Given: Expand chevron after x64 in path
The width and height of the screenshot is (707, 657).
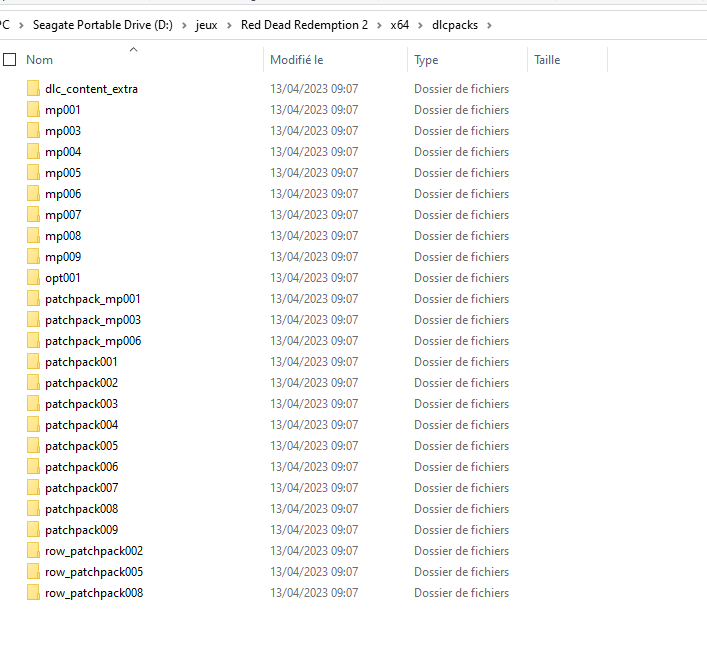Looking at the screenshot, I should pos(420,25).
